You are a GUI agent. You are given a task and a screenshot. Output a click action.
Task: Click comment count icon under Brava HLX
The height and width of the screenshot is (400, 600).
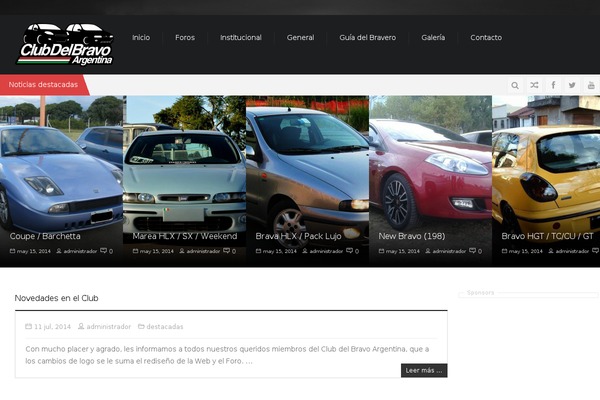click(x=349, y=251)
